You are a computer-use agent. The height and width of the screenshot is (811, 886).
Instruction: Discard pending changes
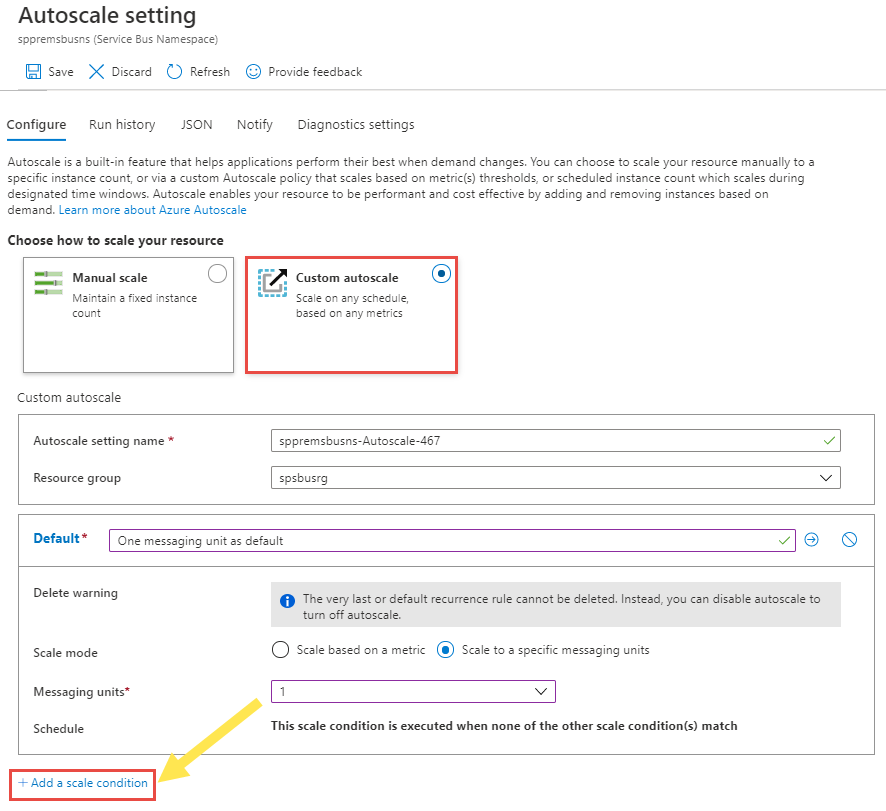[x=119, y=71]
